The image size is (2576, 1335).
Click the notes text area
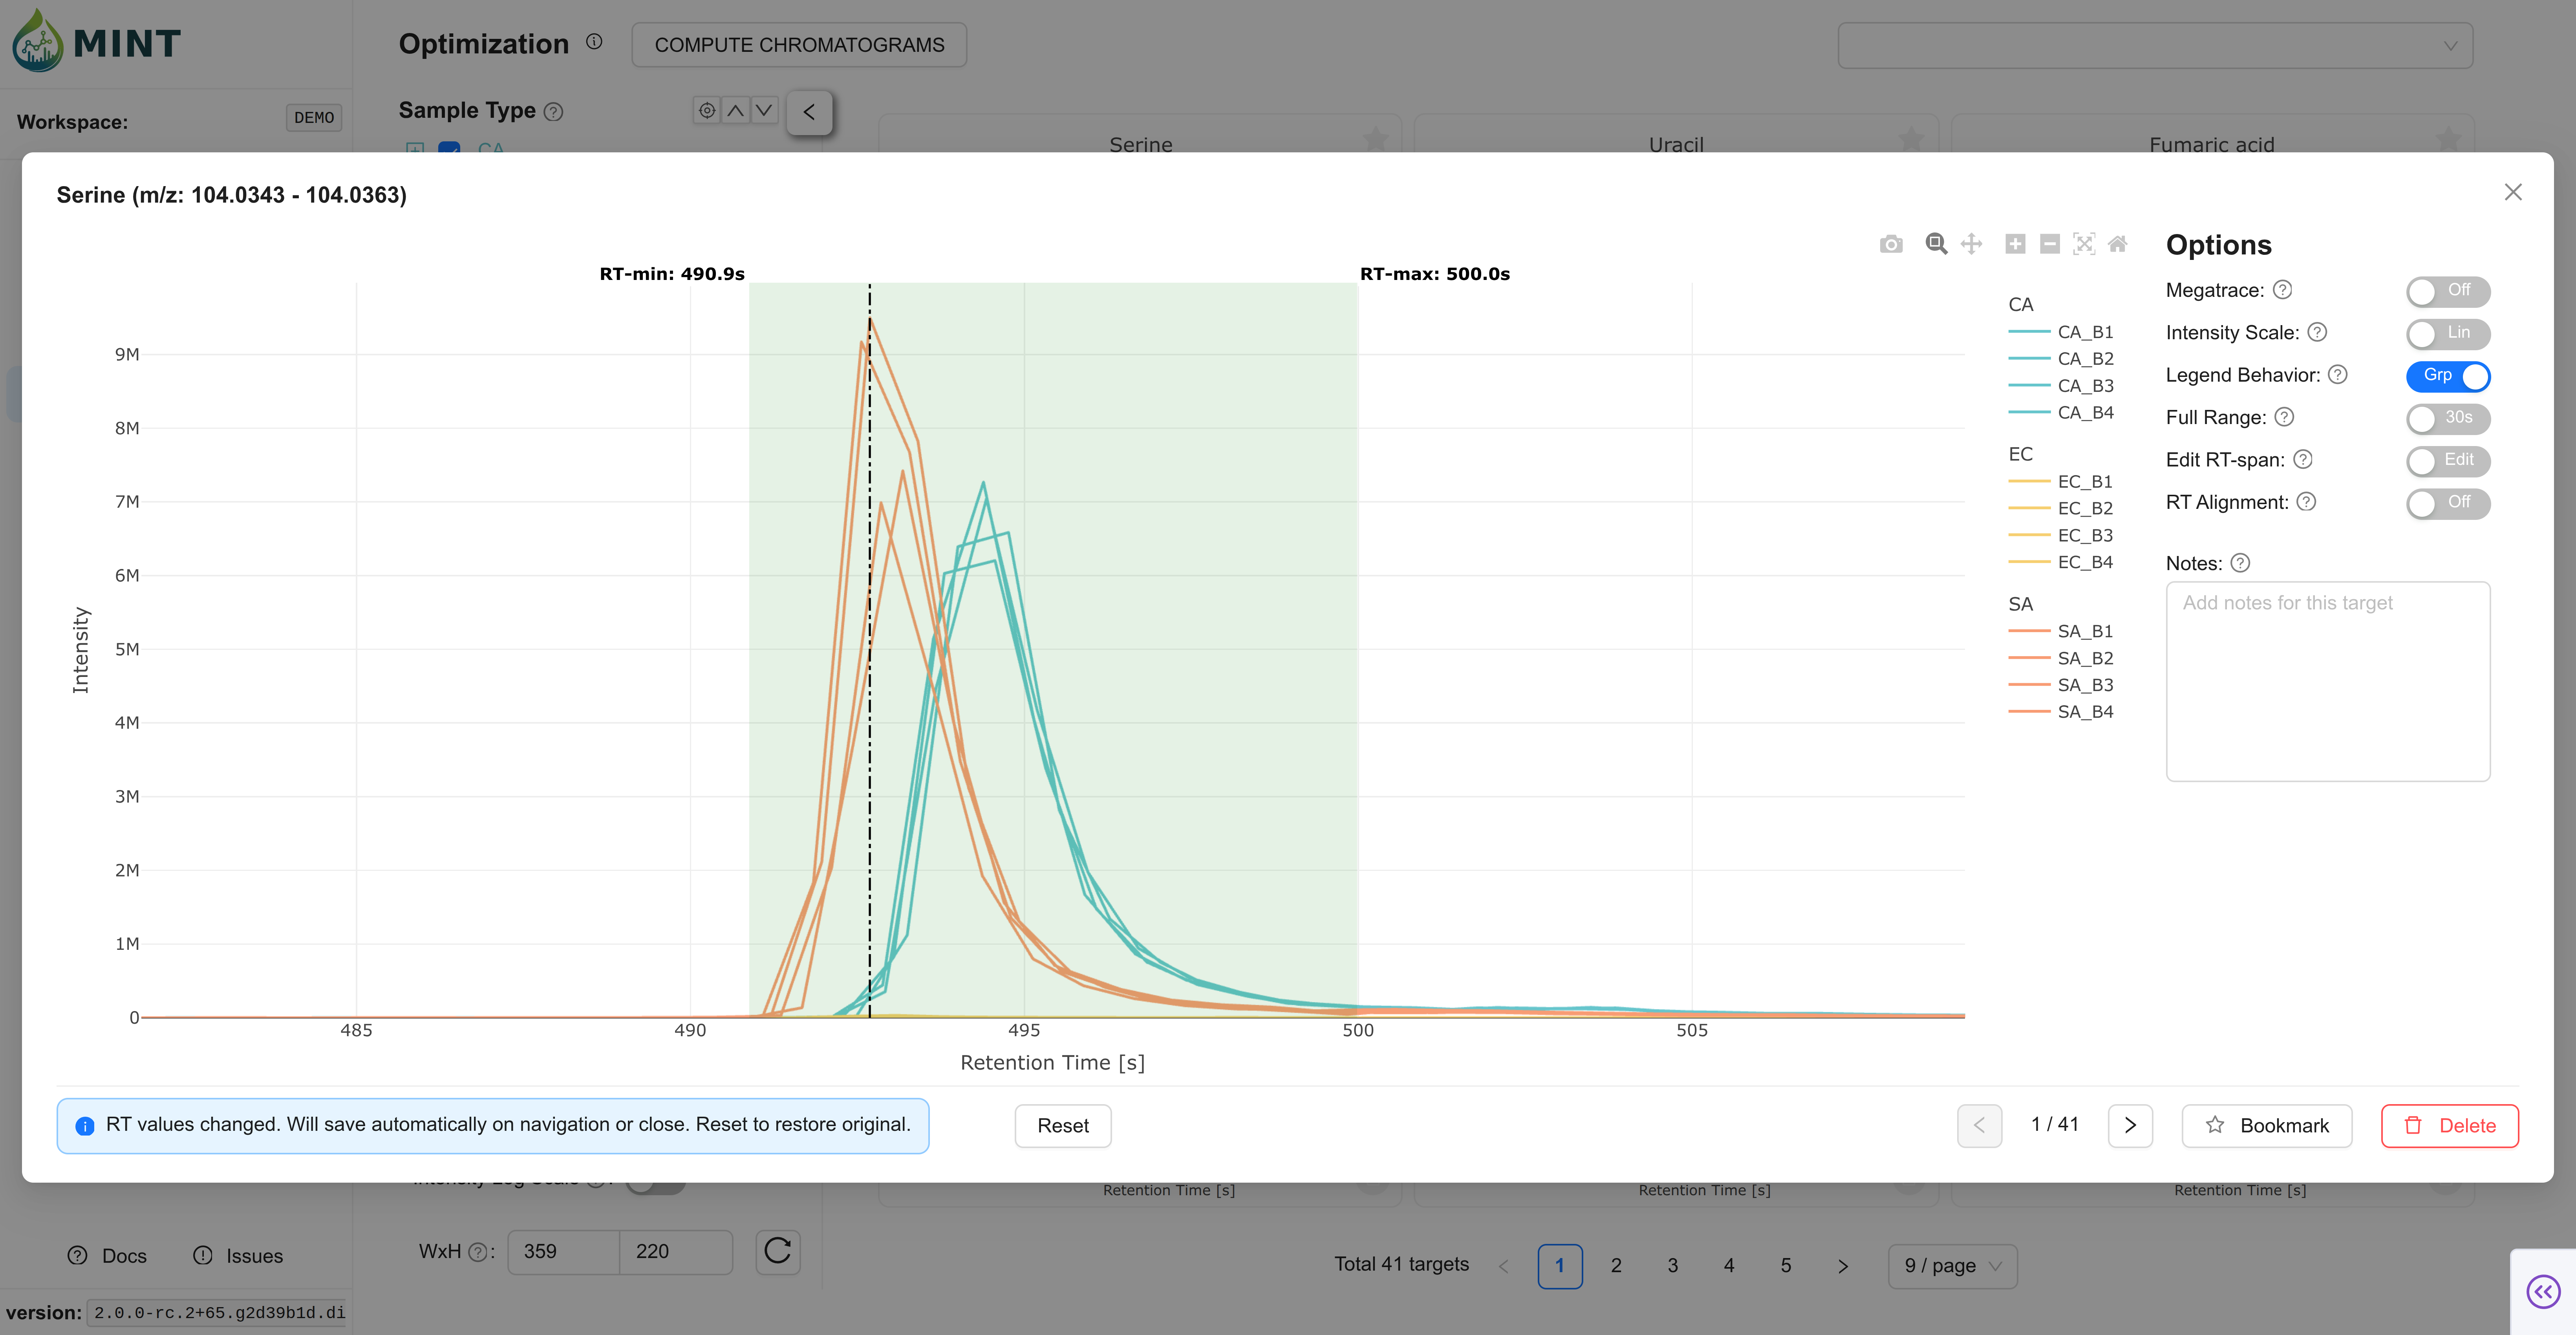point(2327,681)
